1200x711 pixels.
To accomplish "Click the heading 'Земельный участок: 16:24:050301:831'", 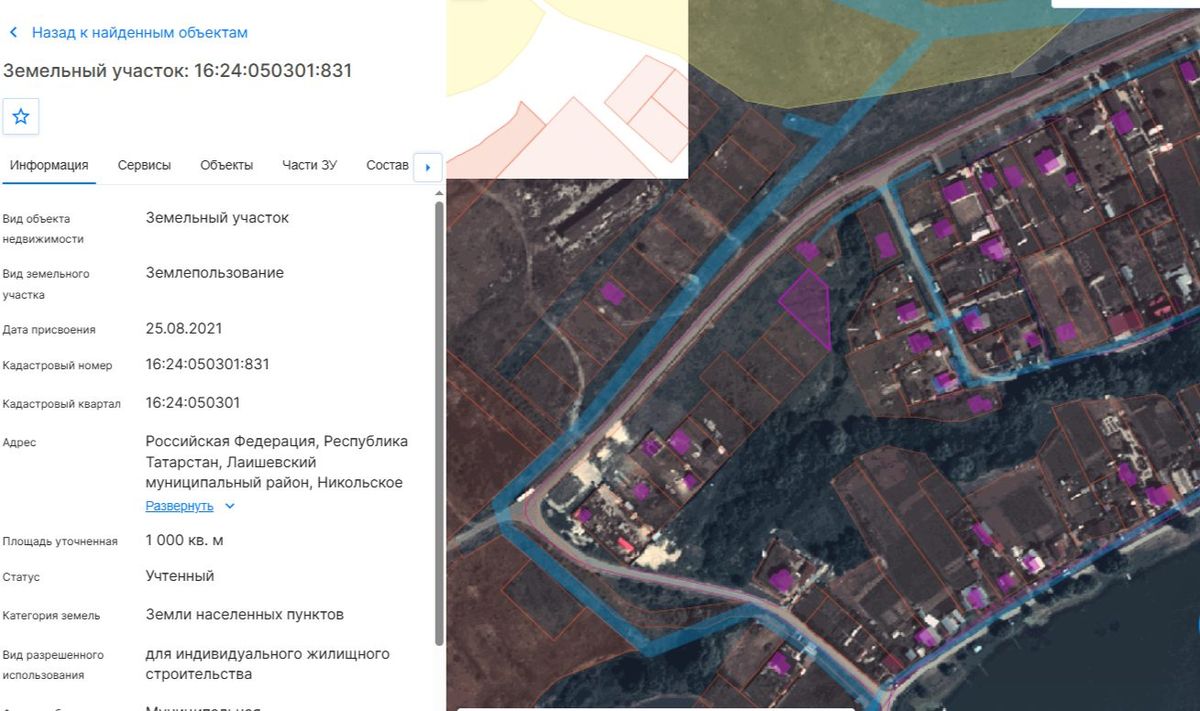I will coord(178,71).
